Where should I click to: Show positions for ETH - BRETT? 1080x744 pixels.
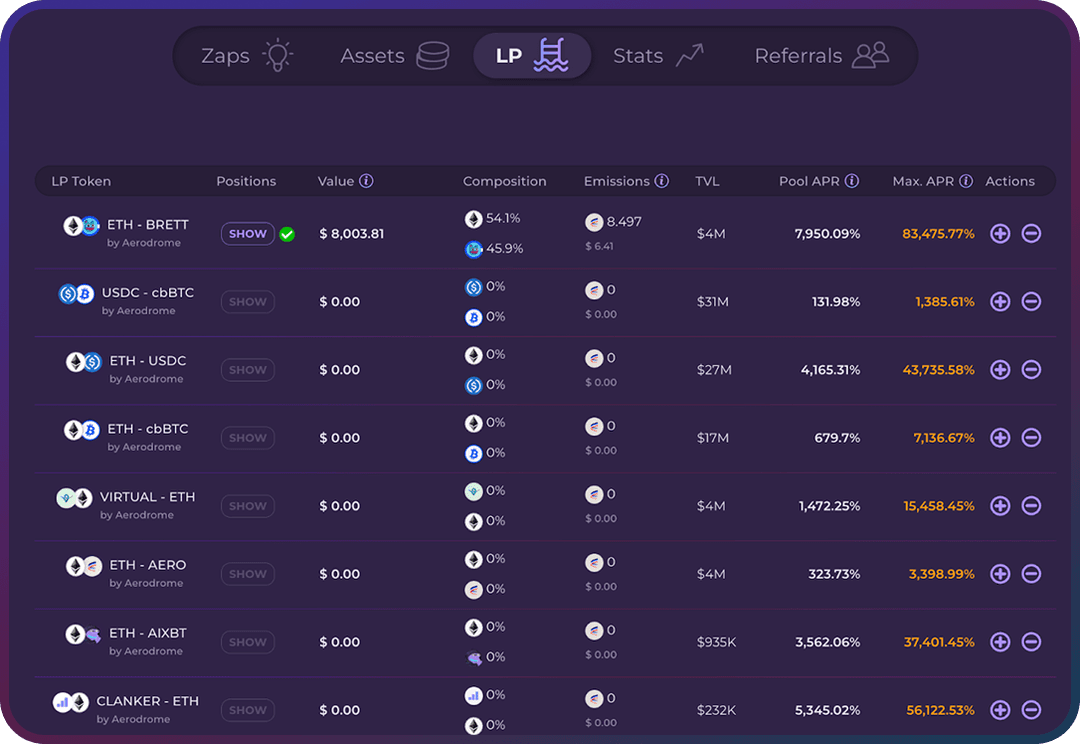tap(247, 234)
